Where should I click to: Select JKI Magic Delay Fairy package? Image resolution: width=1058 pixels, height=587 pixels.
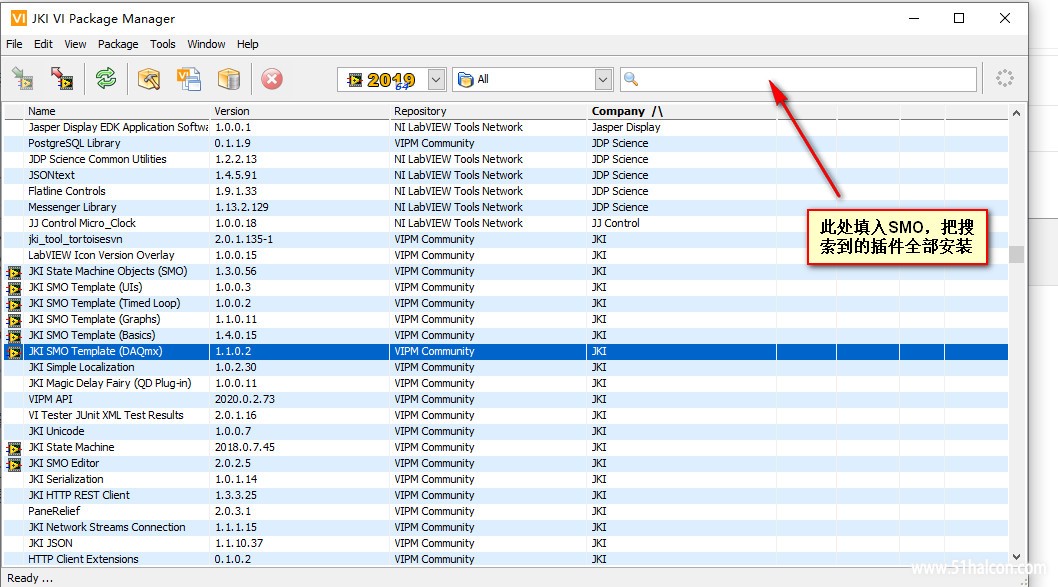point(506,383)
